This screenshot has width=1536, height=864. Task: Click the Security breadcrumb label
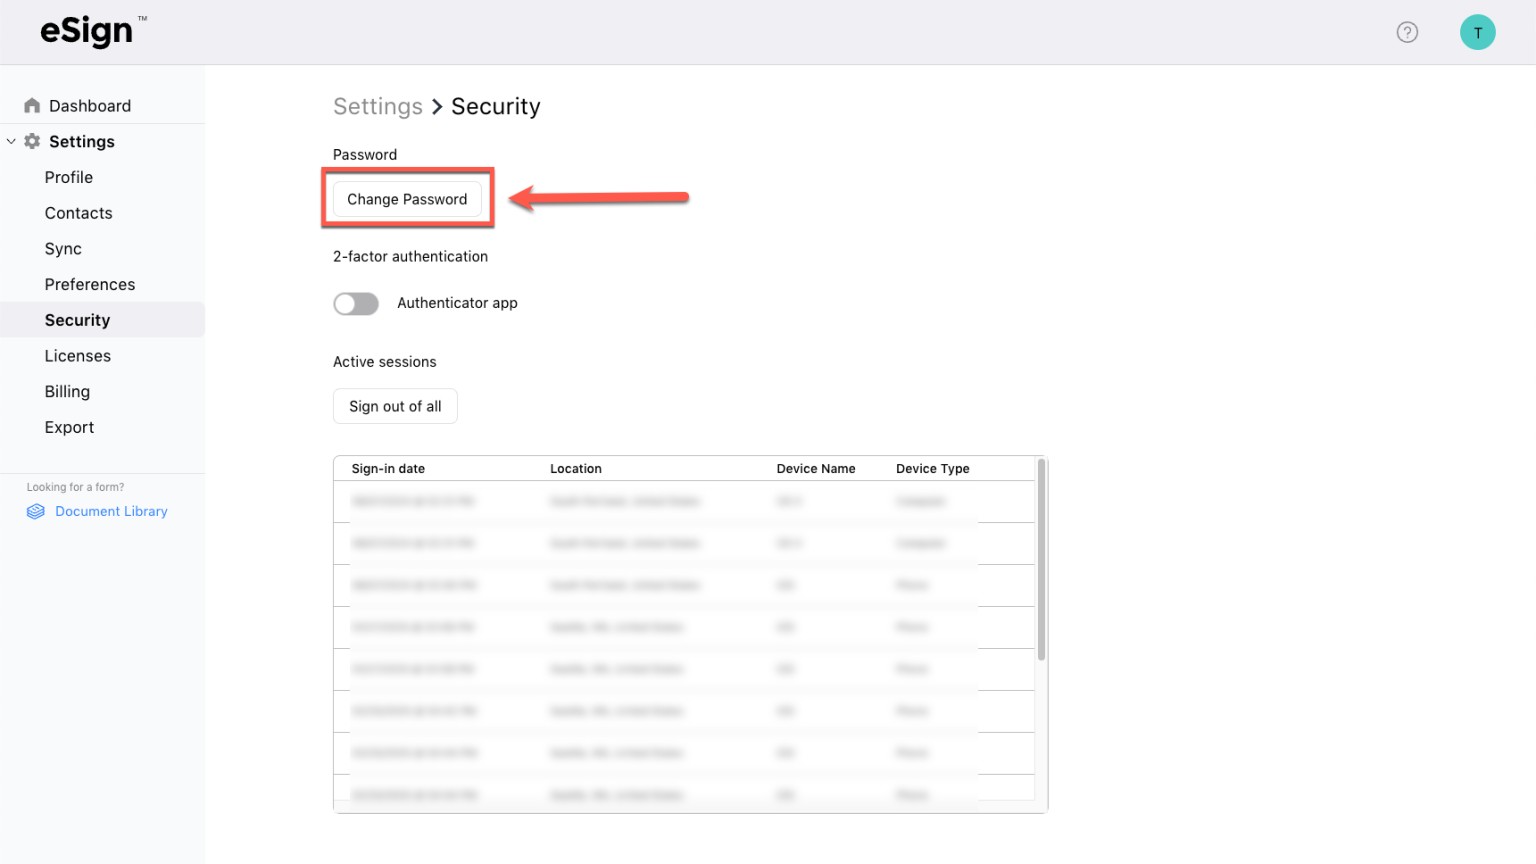coord(495,106)
